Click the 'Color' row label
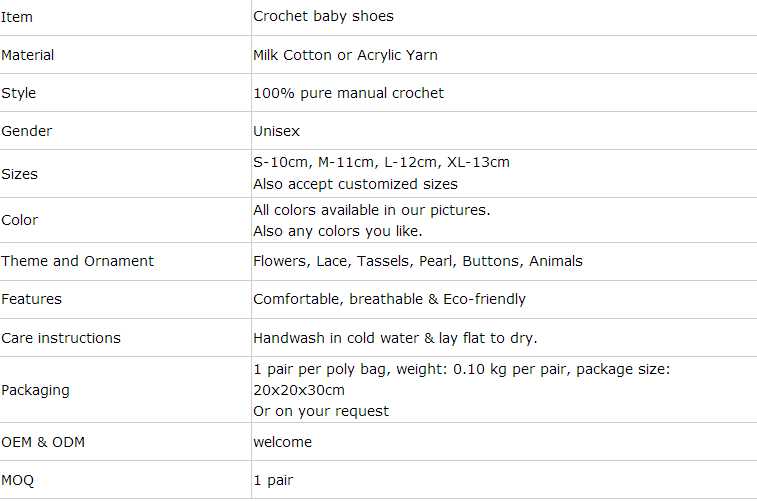This screenshot has height=502, width=757. (x=20, y=220)
